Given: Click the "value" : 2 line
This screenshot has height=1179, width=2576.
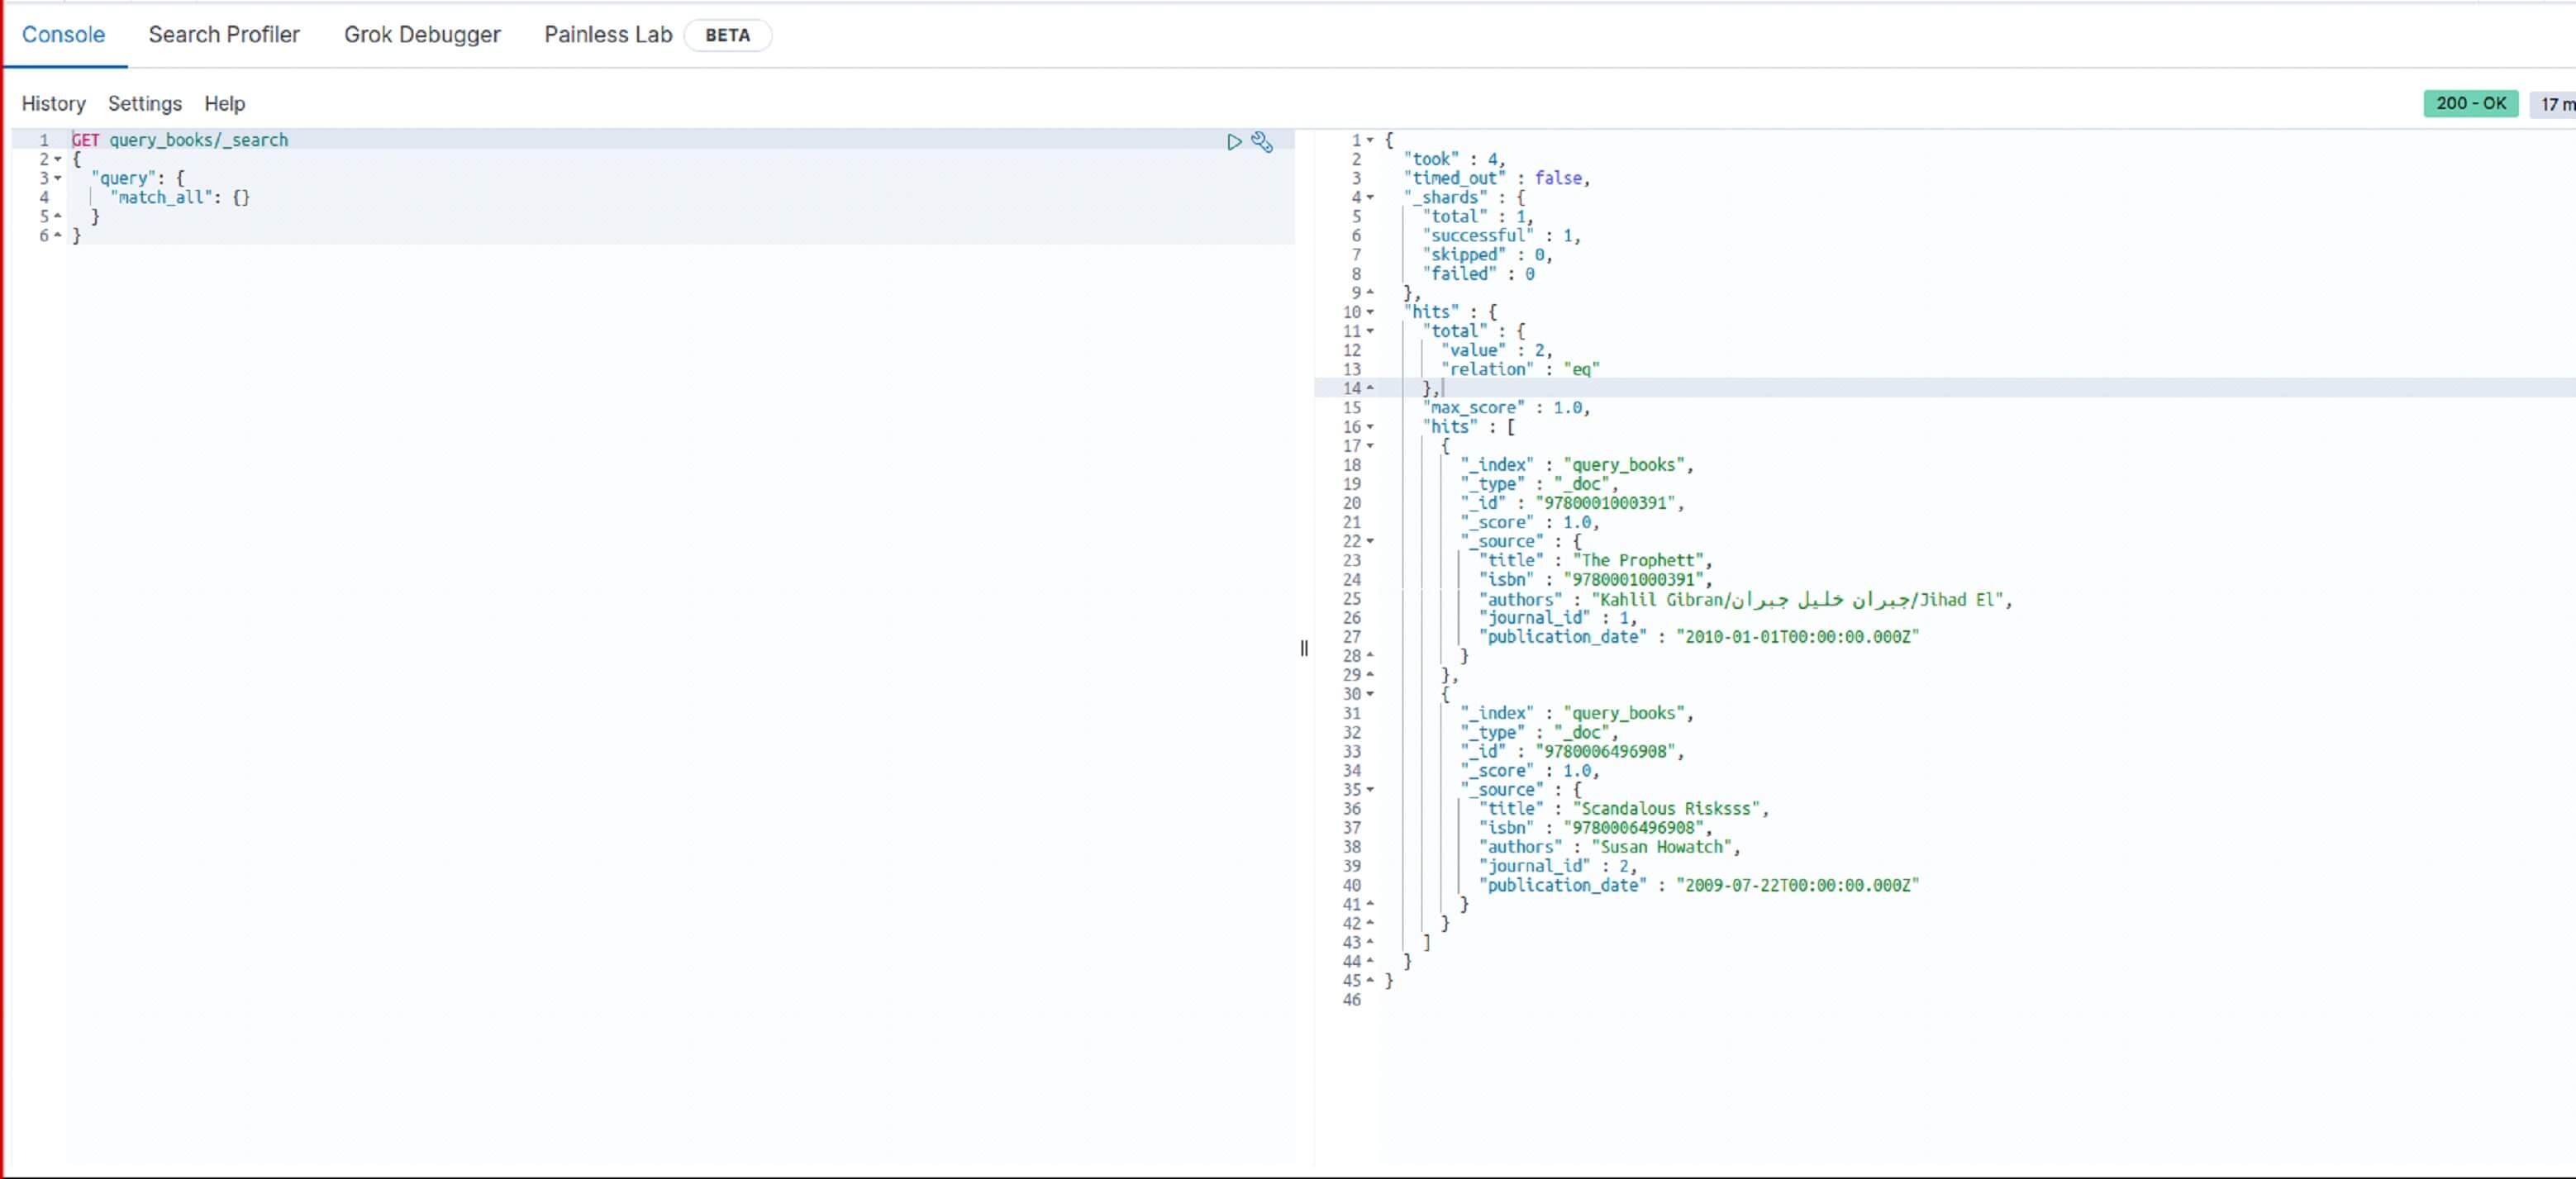Looking at the screenshot, I should [x=1497, y=350].
